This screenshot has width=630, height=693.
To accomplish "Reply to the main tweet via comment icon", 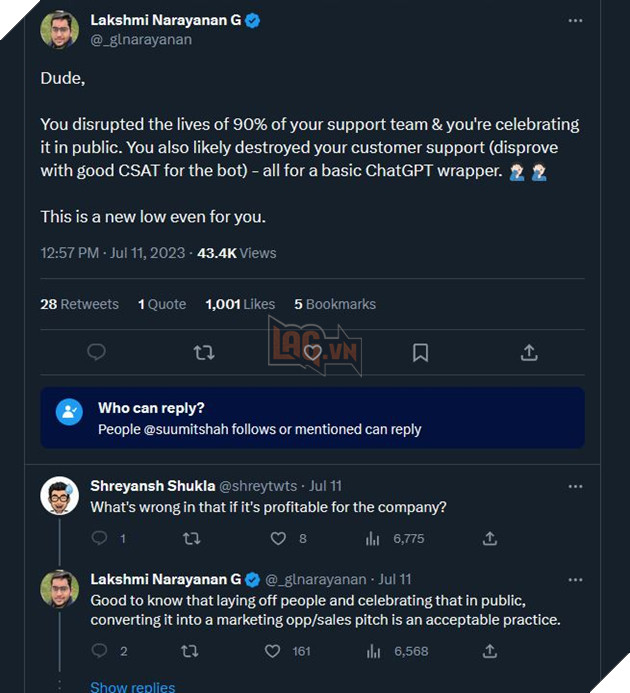I will [x=97, y=352].
